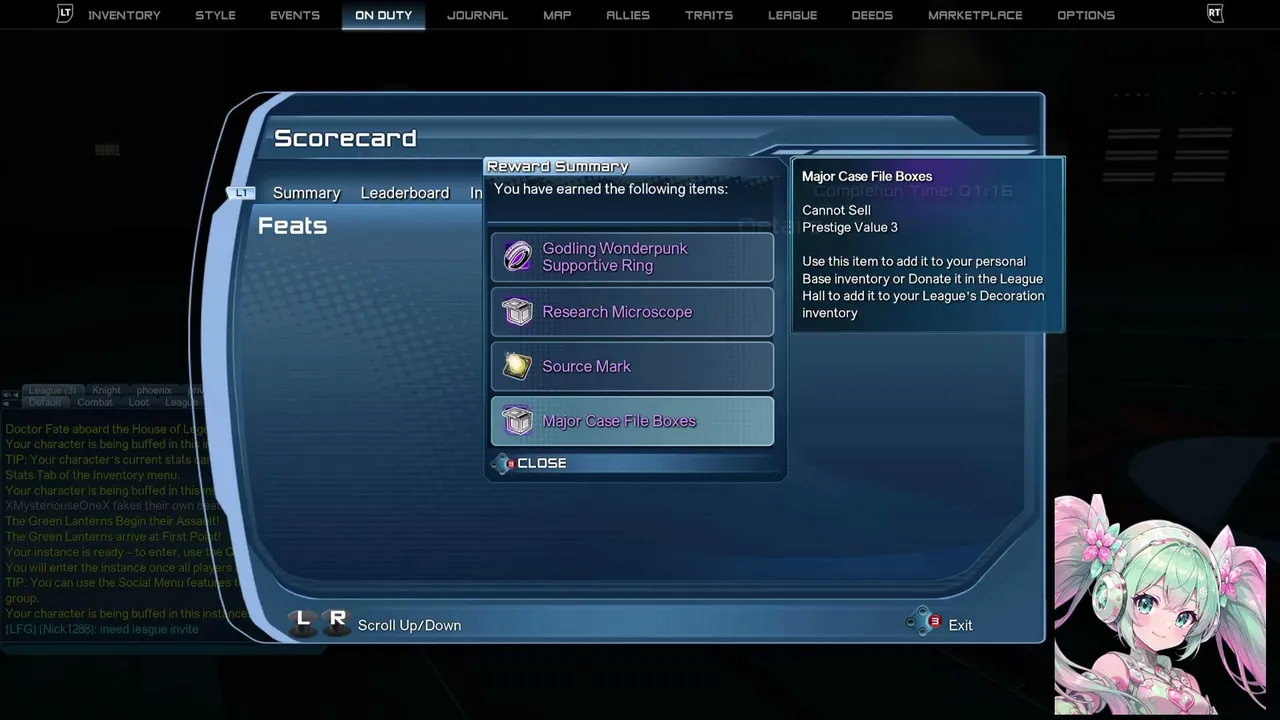Click the R stick scroll icon
Screen dimensions: 1280x720
pos(337,623)
